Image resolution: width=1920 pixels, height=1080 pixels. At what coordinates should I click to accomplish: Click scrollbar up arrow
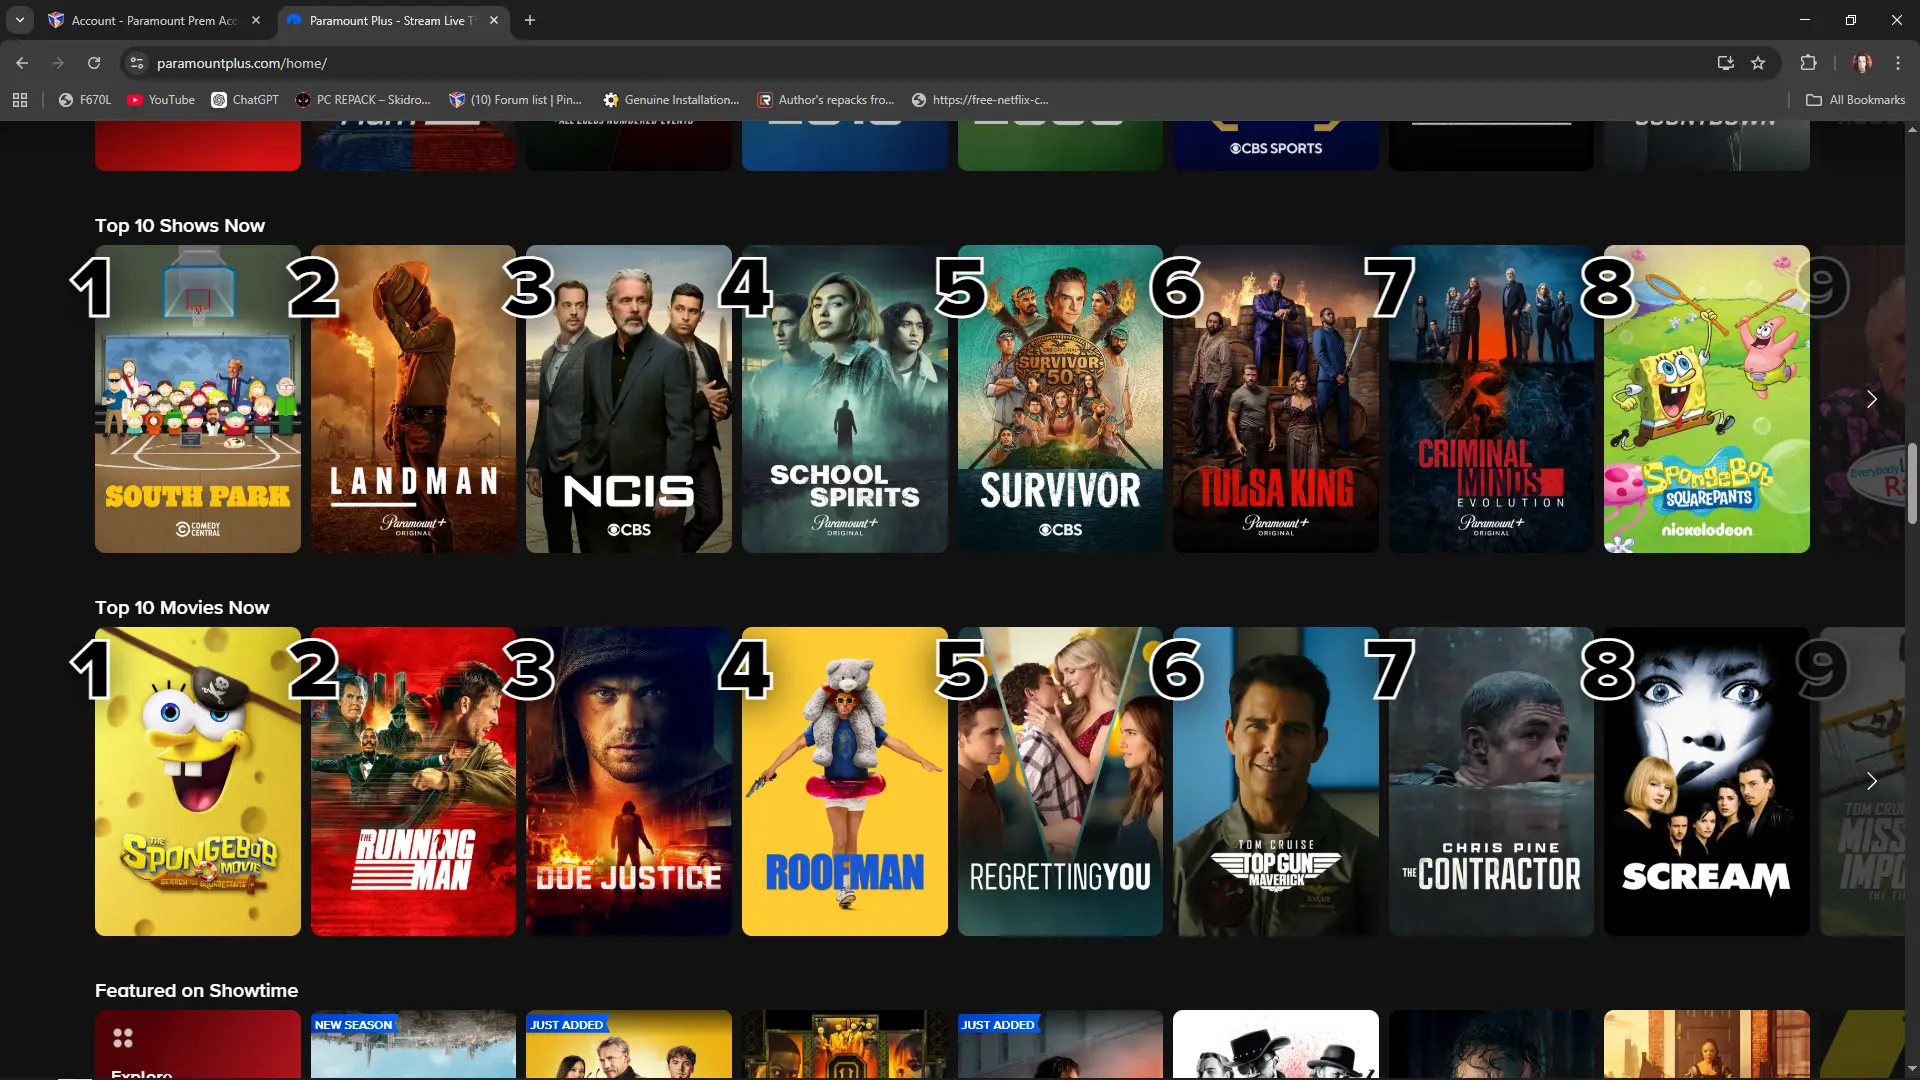1912,130
